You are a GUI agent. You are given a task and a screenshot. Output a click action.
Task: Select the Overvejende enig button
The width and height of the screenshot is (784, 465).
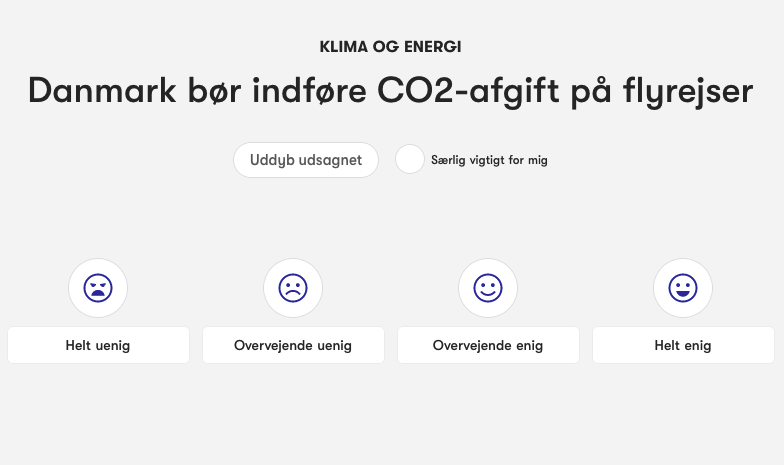click(488, 346)
